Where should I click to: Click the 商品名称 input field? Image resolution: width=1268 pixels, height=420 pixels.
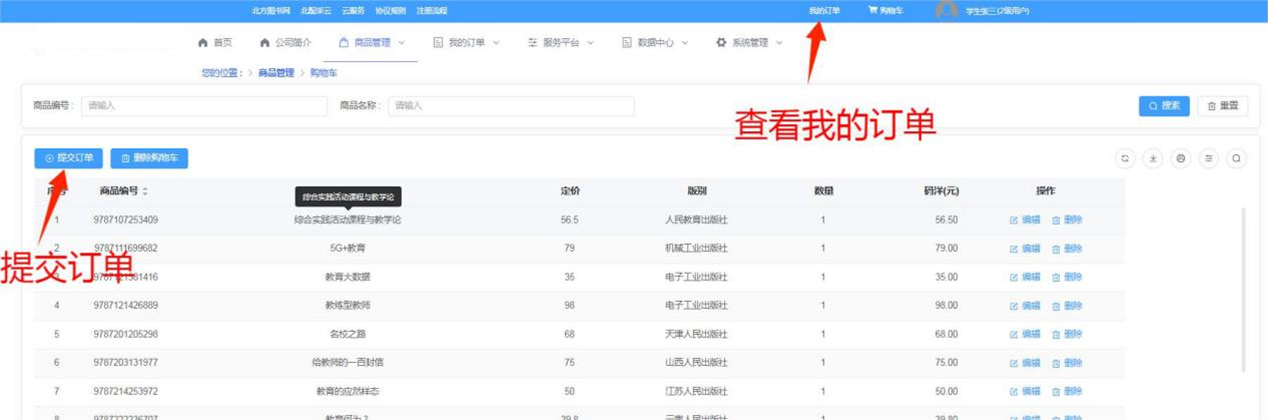click(x=511, y=106)
